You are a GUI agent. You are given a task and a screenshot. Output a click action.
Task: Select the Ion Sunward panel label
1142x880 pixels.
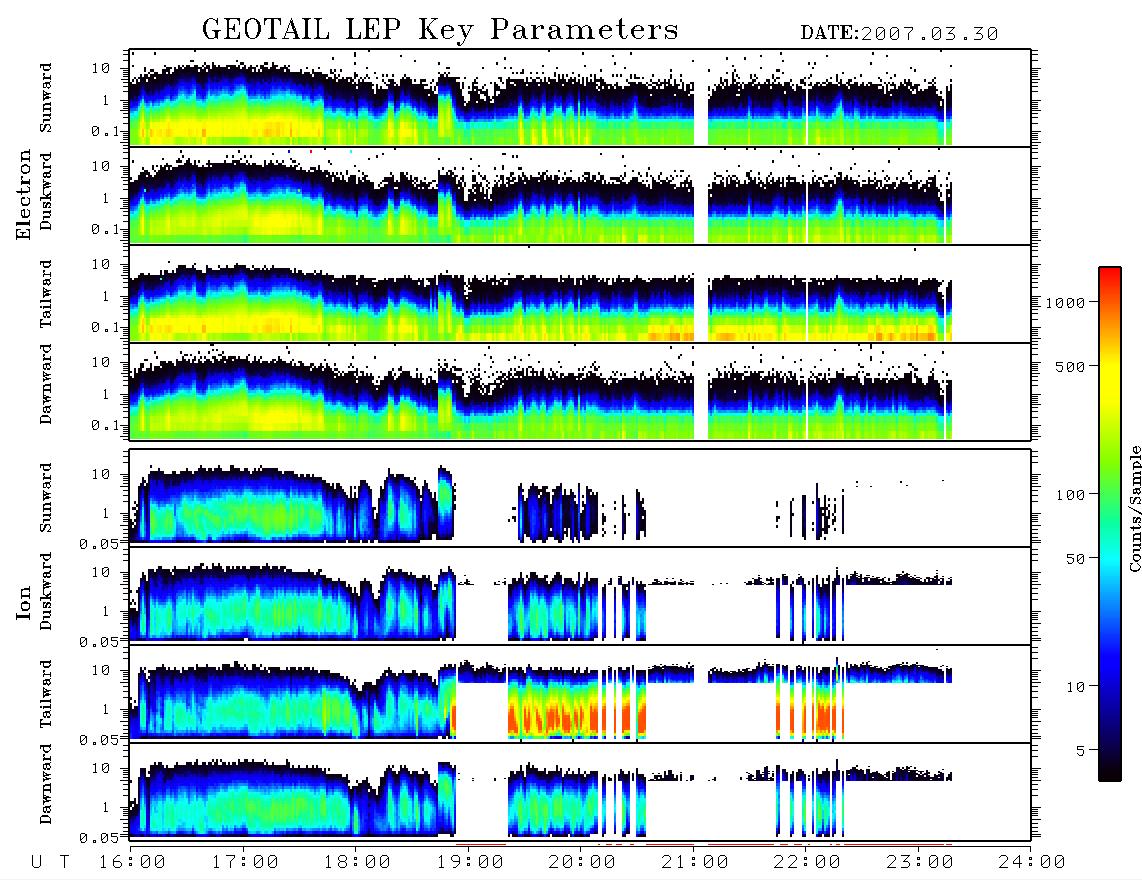(46, 497)
